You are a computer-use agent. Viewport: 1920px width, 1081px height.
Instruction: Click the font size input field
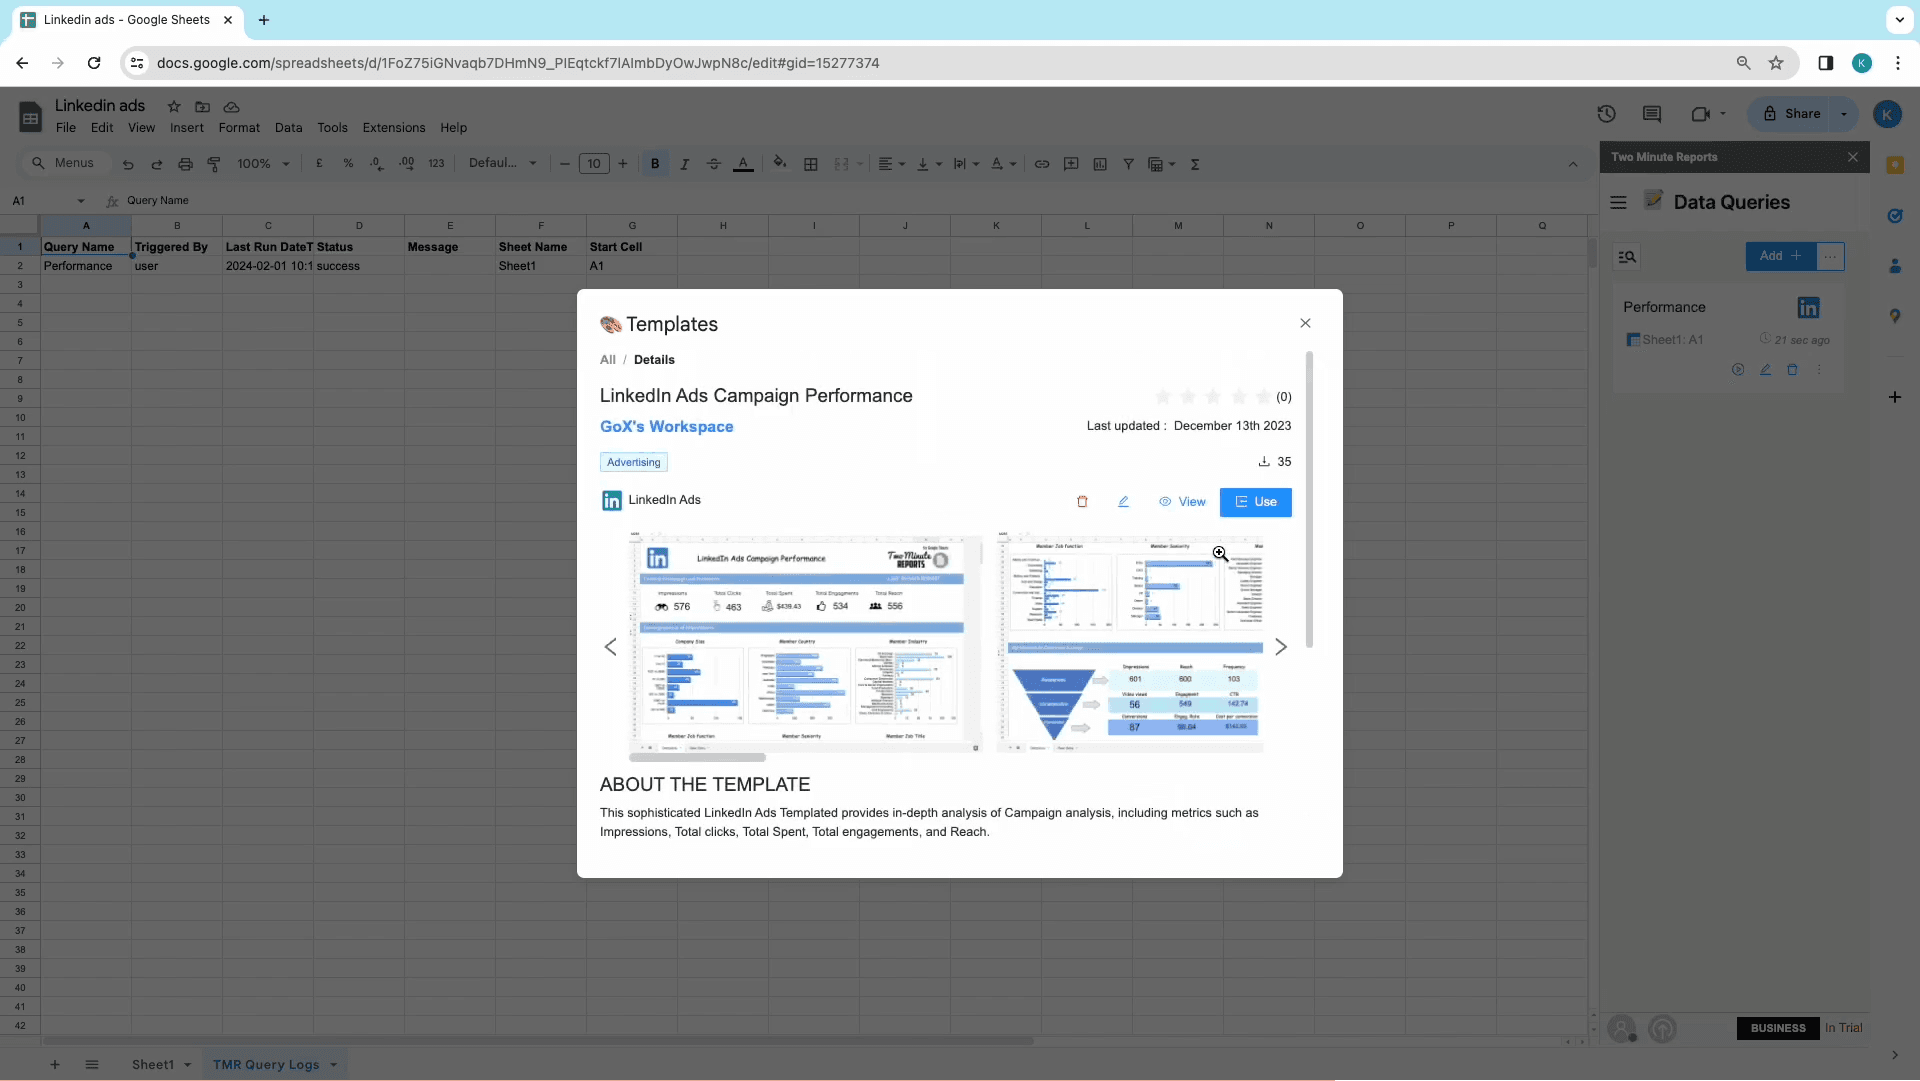594,164
